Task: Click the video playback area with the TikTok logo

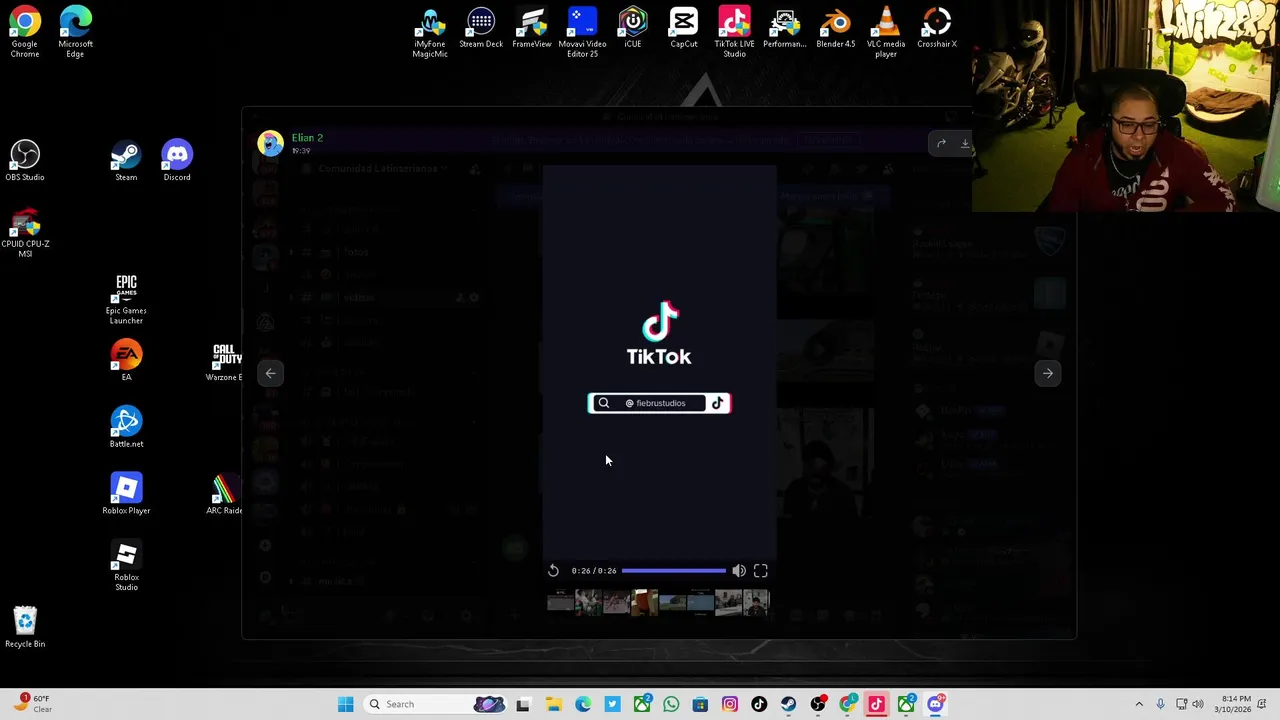Action: click(x=659, y=360)
